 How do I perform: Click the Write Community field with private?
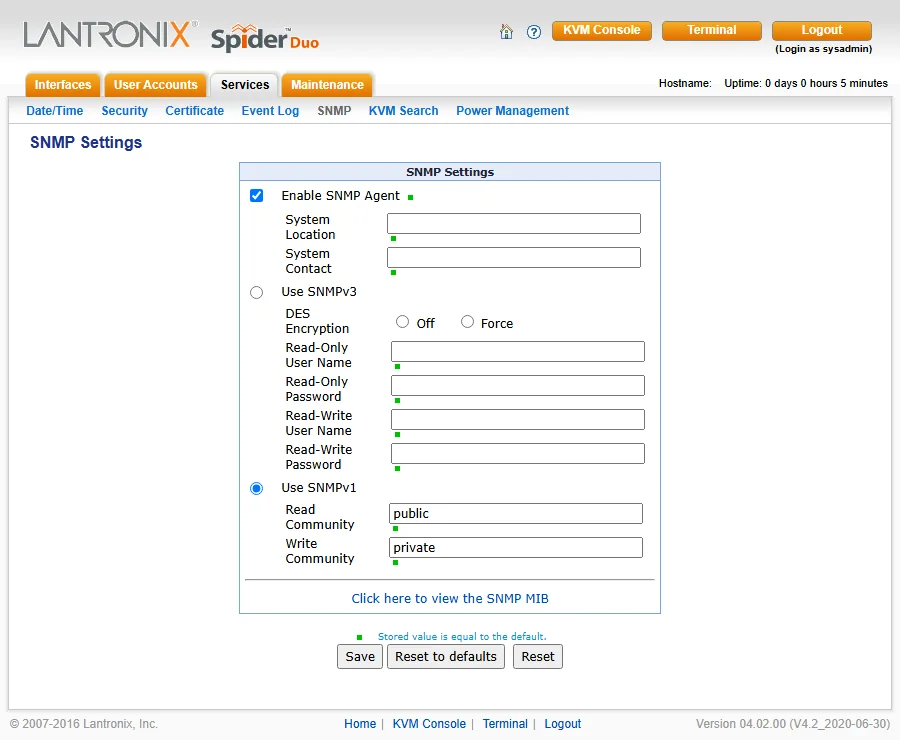point(515,547)
